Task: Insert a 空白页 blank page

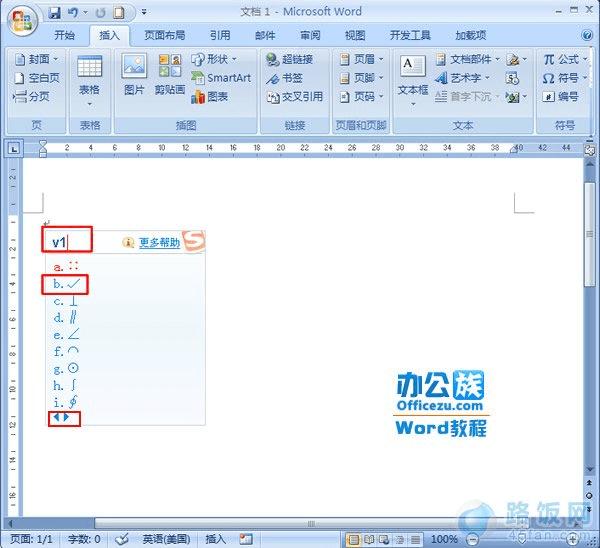Action: (37, 78)
